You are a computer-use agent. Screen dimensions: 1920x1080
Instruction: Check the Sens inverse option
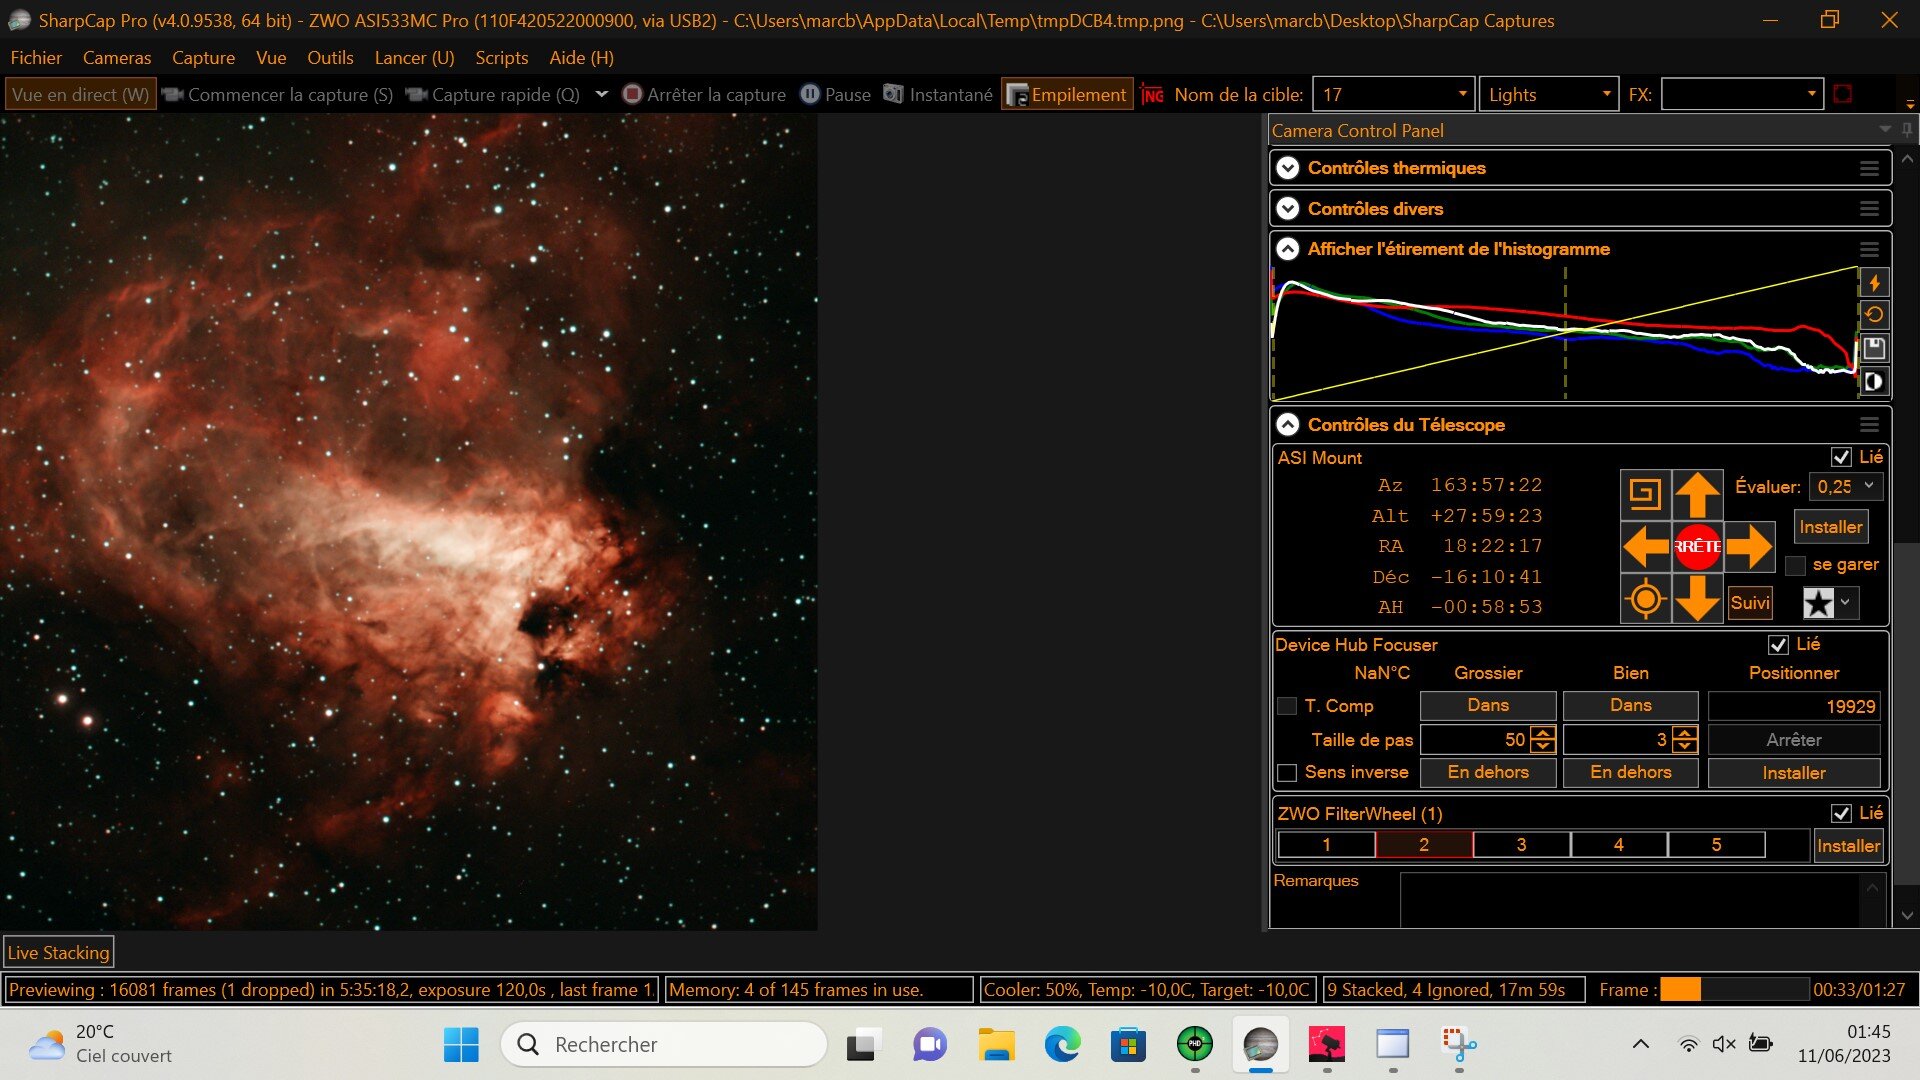click(1288, 773)
